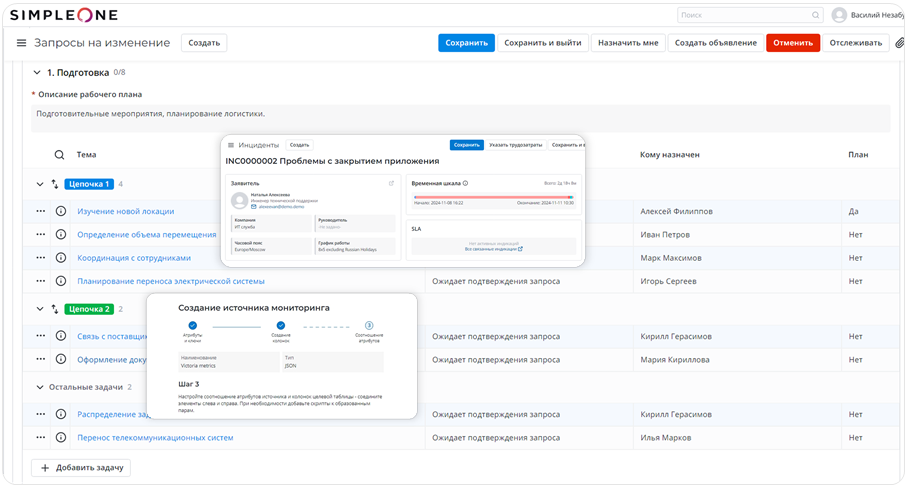Open link Перенос телекоммуникационных систем
Image resolution: width=908 pixels, height=486 pixels.
pyautogui.click(x=155, y=437)
